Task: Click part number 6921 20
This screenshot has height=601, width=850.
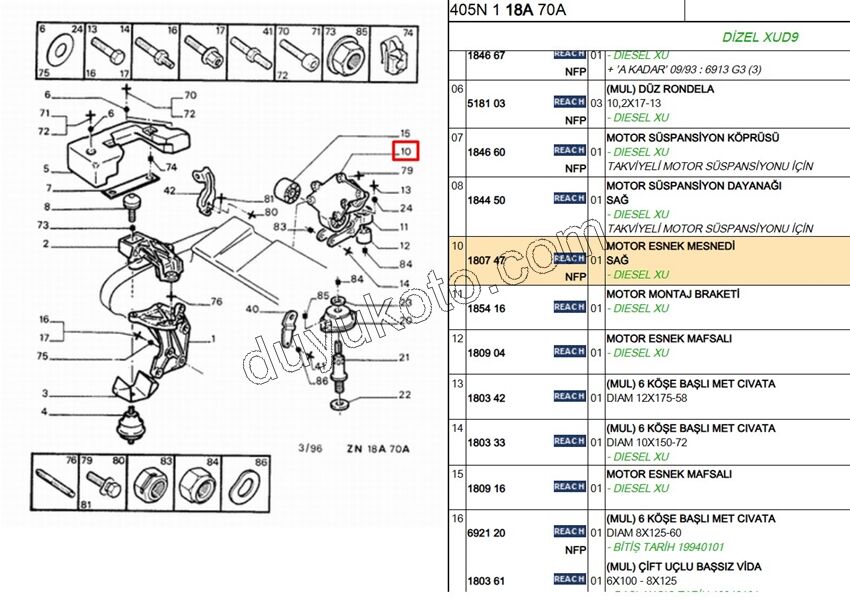Action: [x=486, y=534]
